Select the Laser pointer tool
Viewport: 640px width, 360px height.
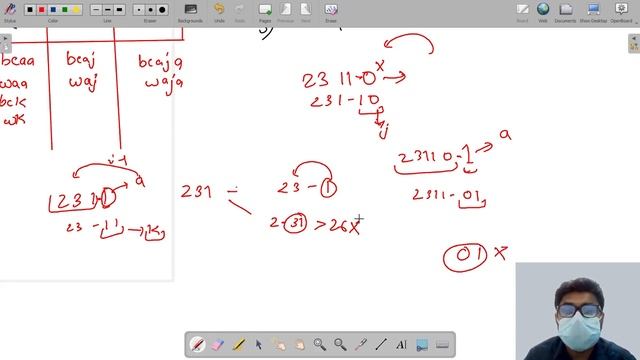coord(361,345)
